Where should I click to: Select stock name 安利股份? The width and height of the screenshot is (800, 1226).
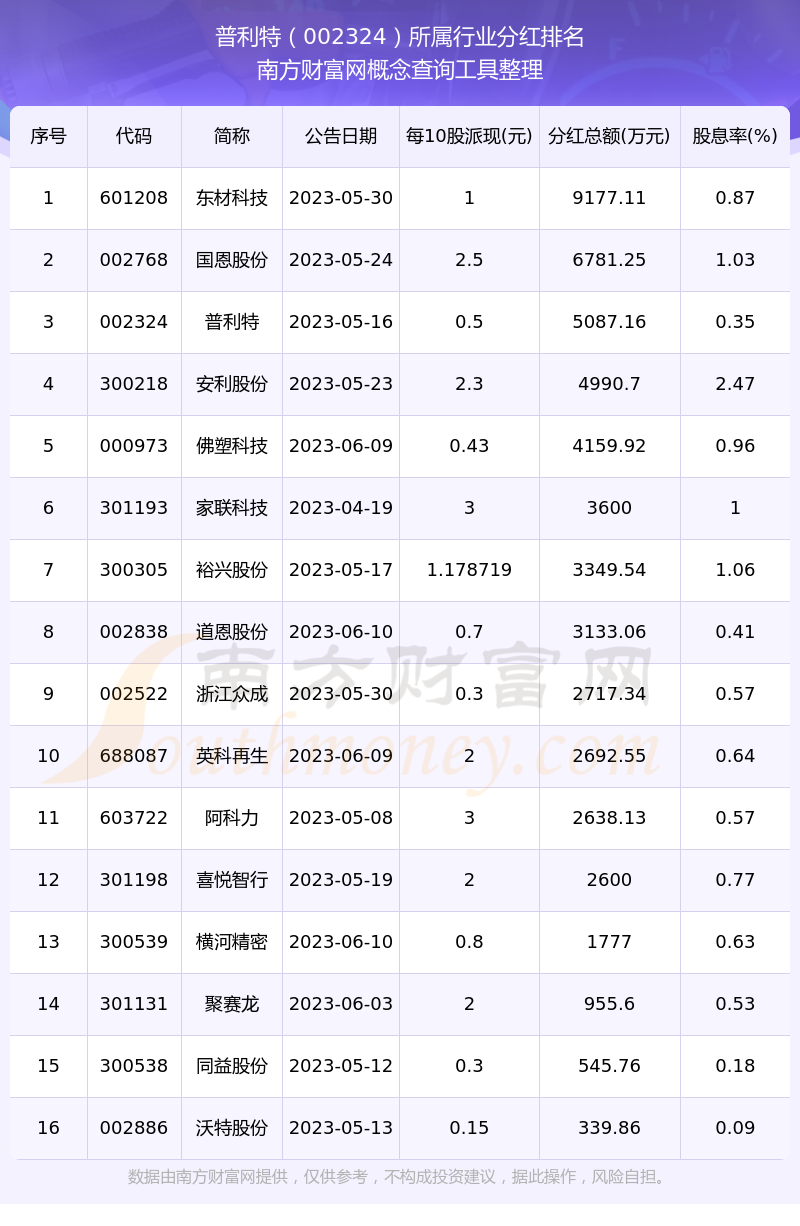232,384
